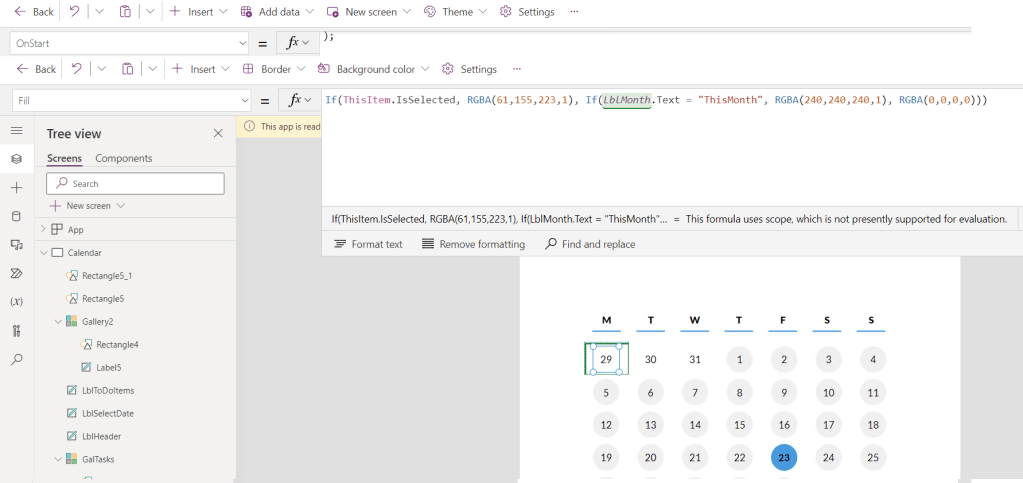This screenshot has height=483, width=1023.
Task: Select day 29 on calendar
Action: [x=606, y=359]
